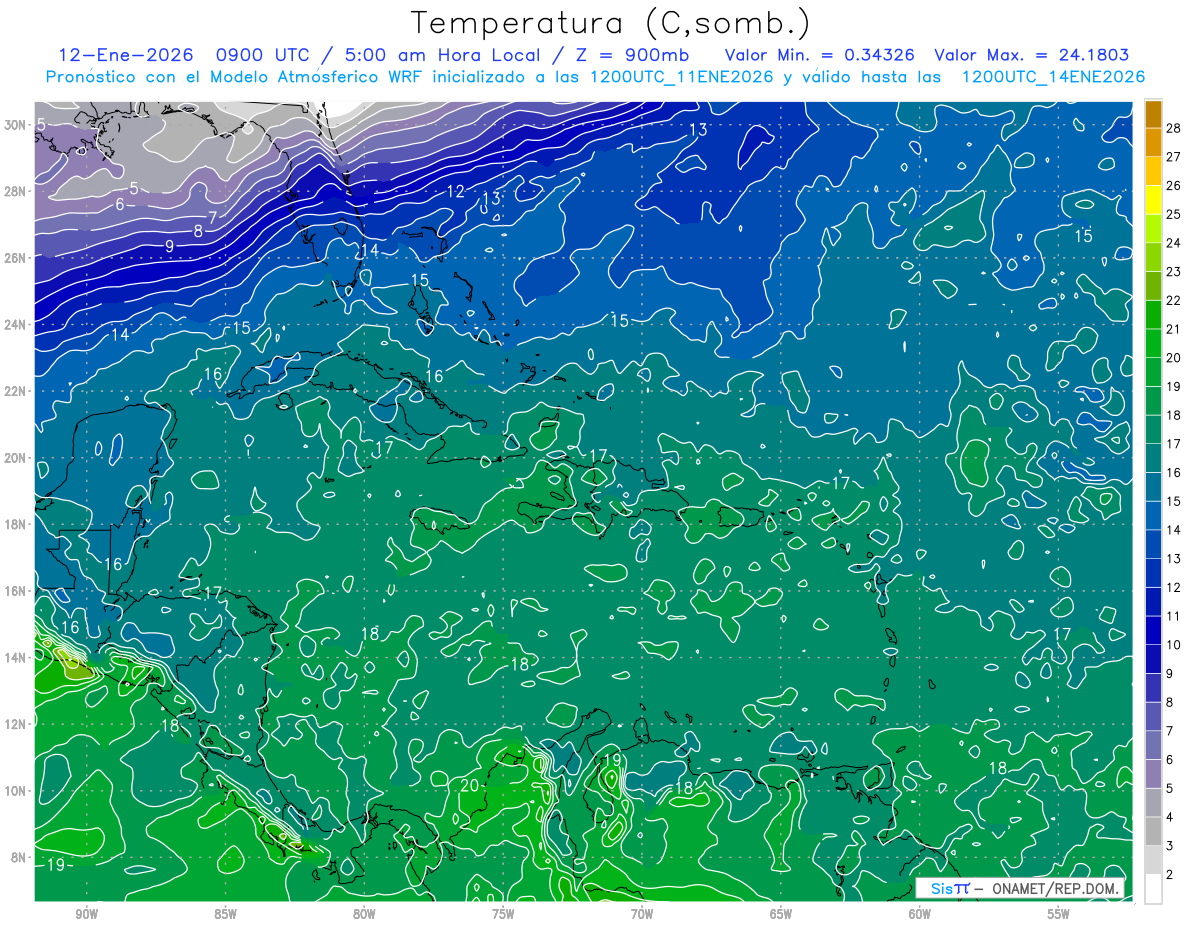Click contour label '6' in the northwest gradient

pos(119,204)
